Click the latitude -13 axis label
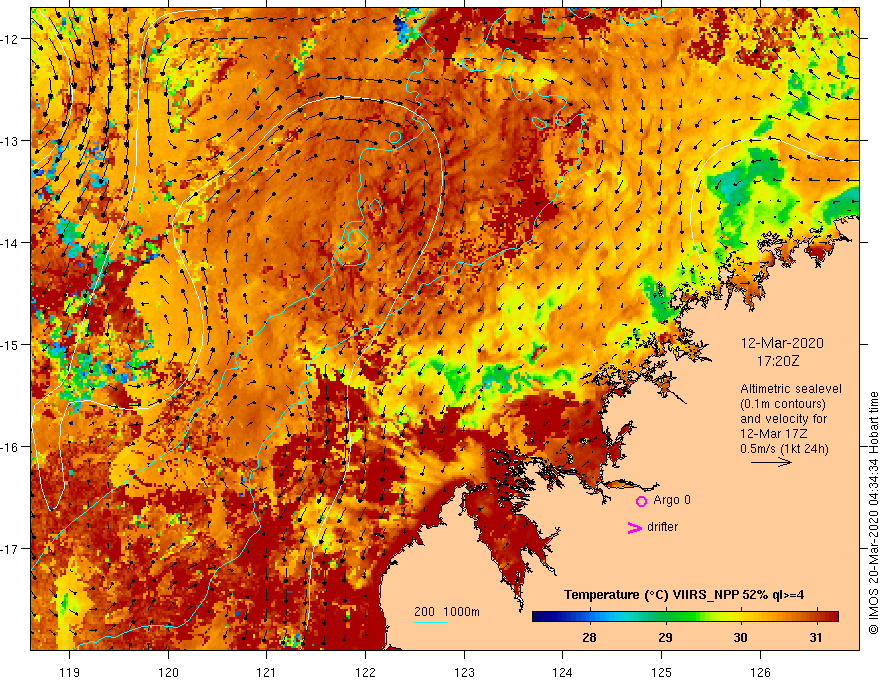Viewport: 880px width, 680px height. [10, 141]
